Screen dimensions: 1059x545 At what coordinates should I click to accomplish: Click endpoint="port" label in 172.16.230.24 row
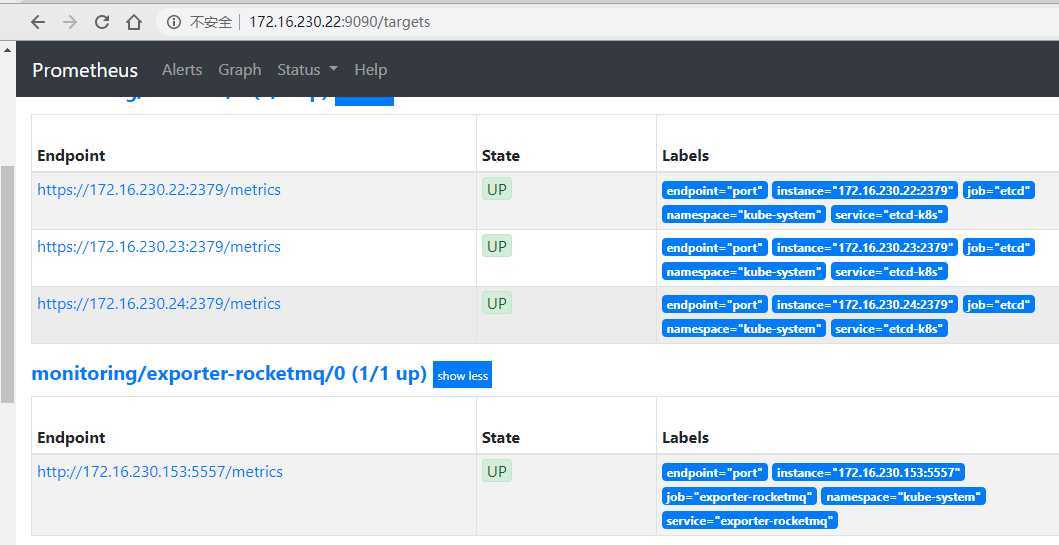click(x=715, y=305)
